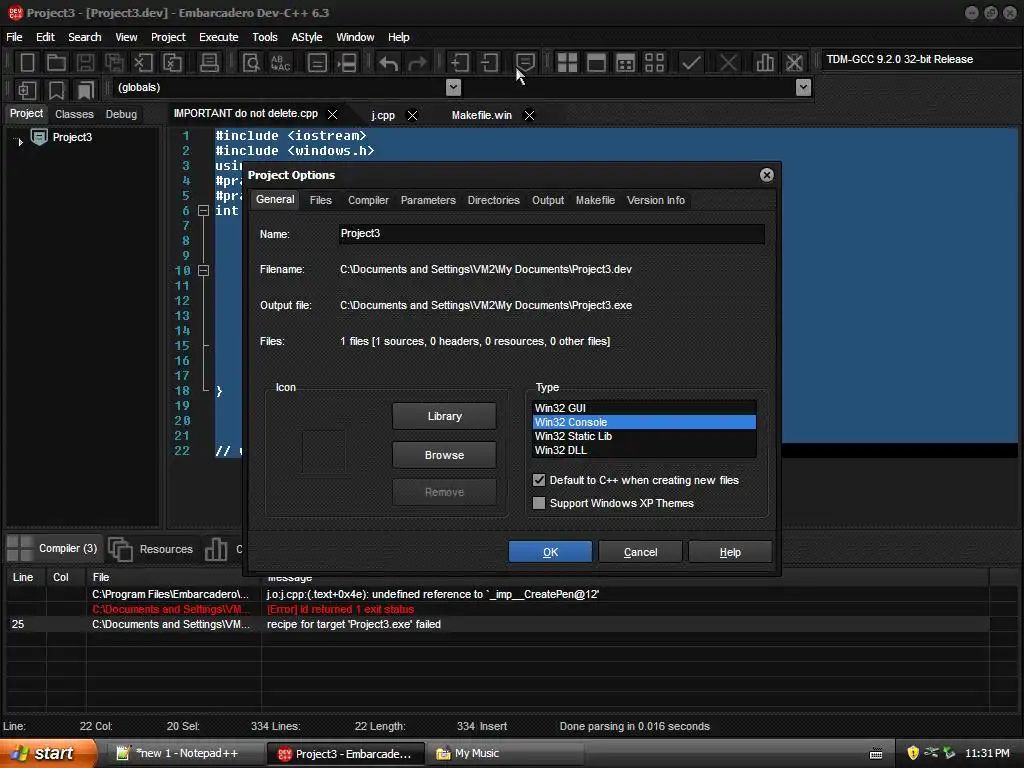The image size is (1024, 768).
Task: Open the Tools menu
Action: click(x=264, y=37)
